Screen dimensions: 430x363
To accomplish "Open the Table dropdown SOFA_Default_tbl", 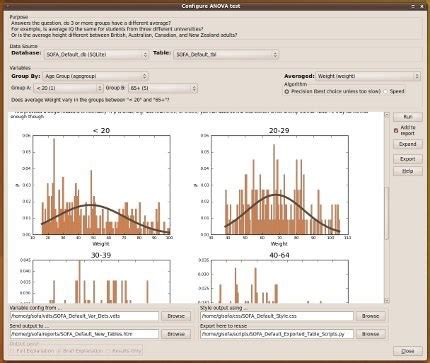I will point(226,54).
